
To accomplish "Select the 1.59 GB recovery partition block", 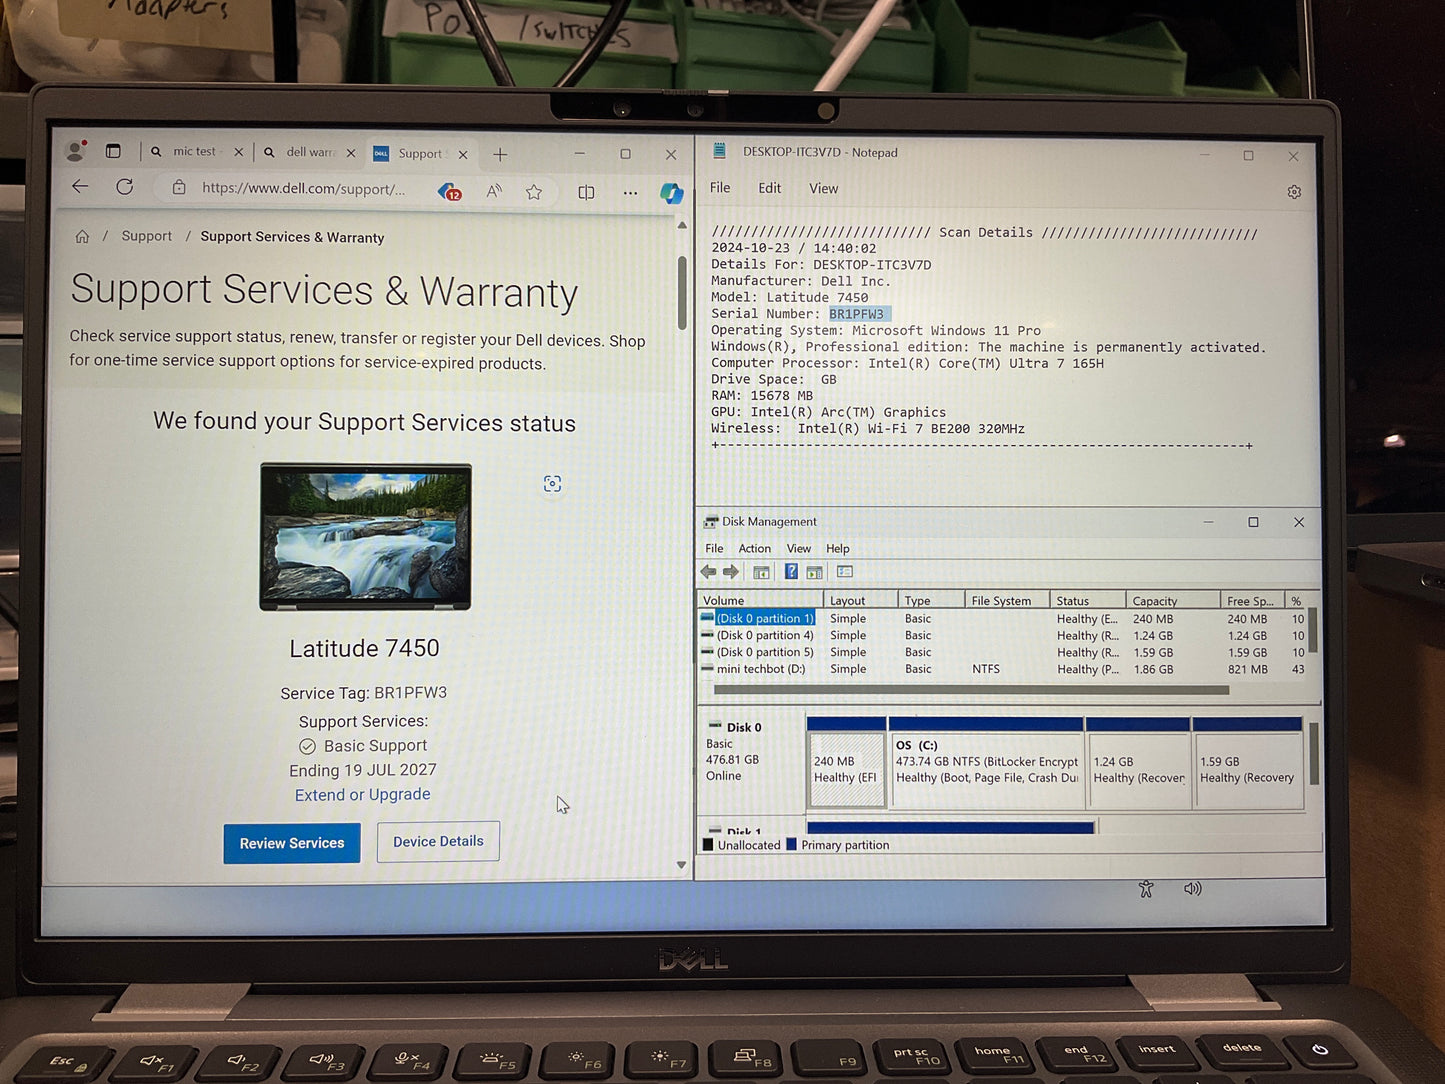I will [1248, 762].
